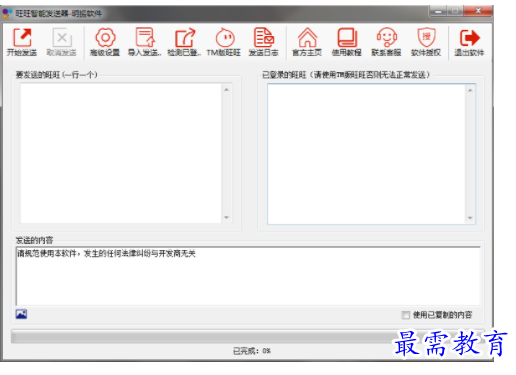516x375 pixels.
Task: Click the 退出软件 exit icon
Action: 469,38
